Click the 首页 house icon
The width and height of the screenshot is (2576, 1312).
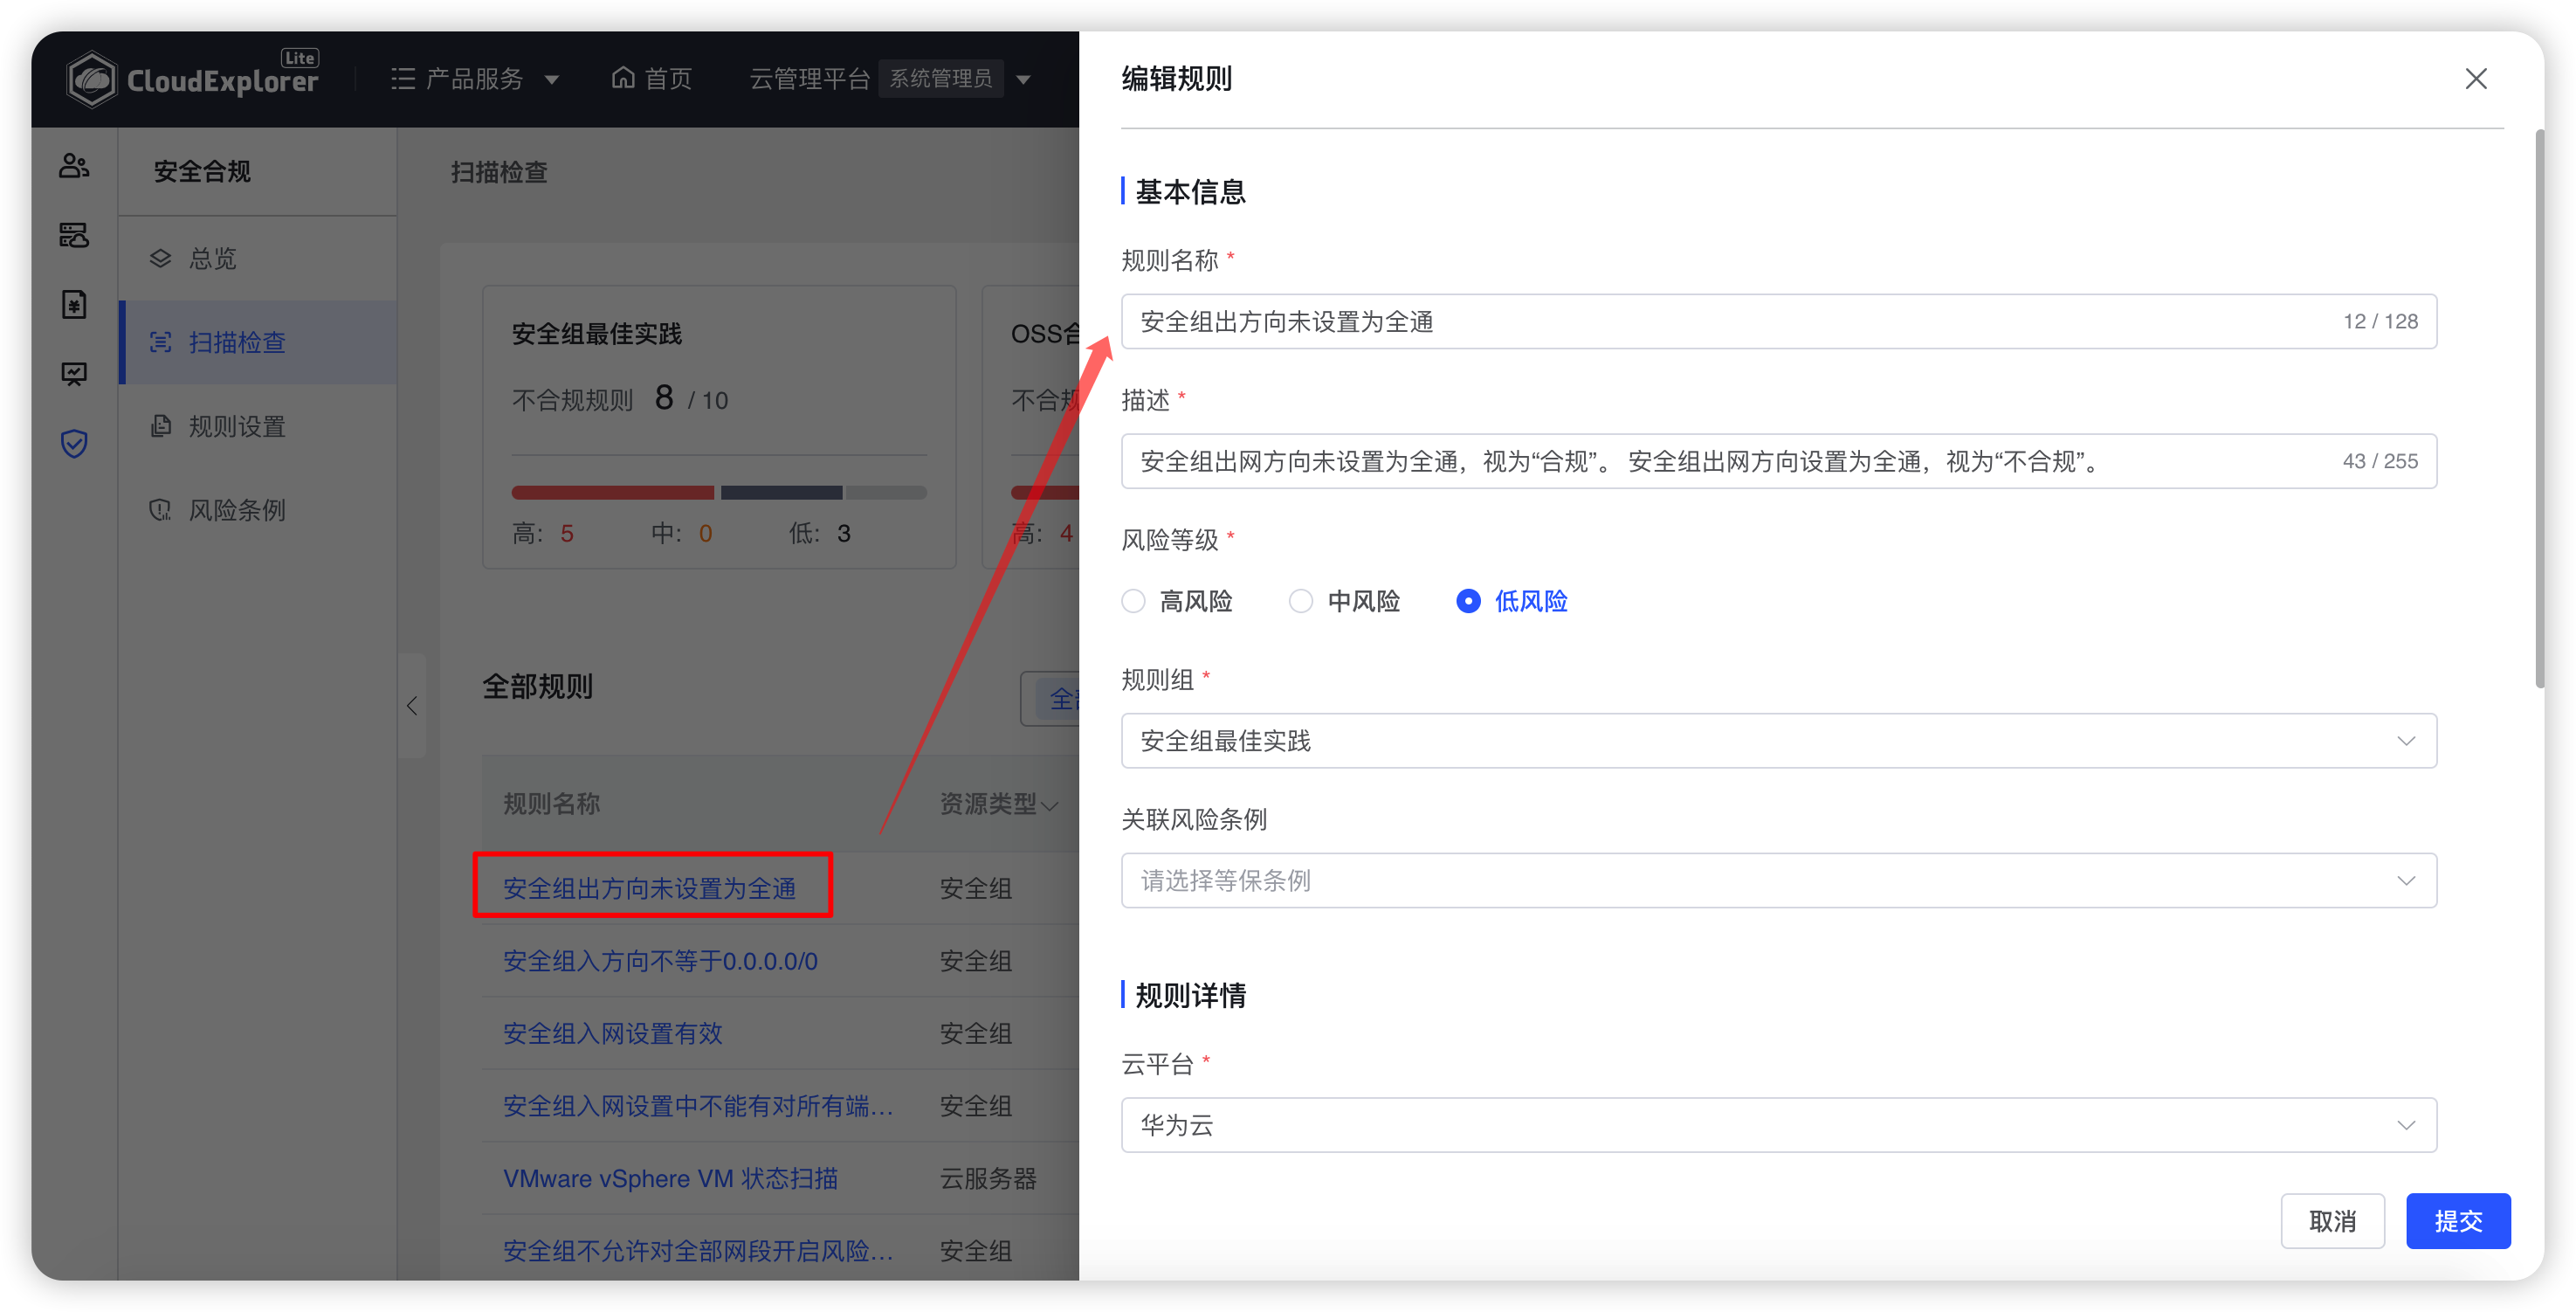click(x=623, y=78)
